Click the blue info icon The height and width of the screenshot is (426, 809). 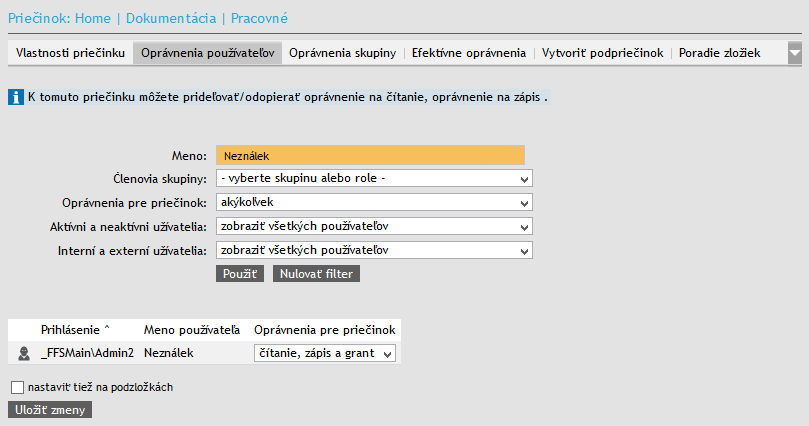click(16, 98)
